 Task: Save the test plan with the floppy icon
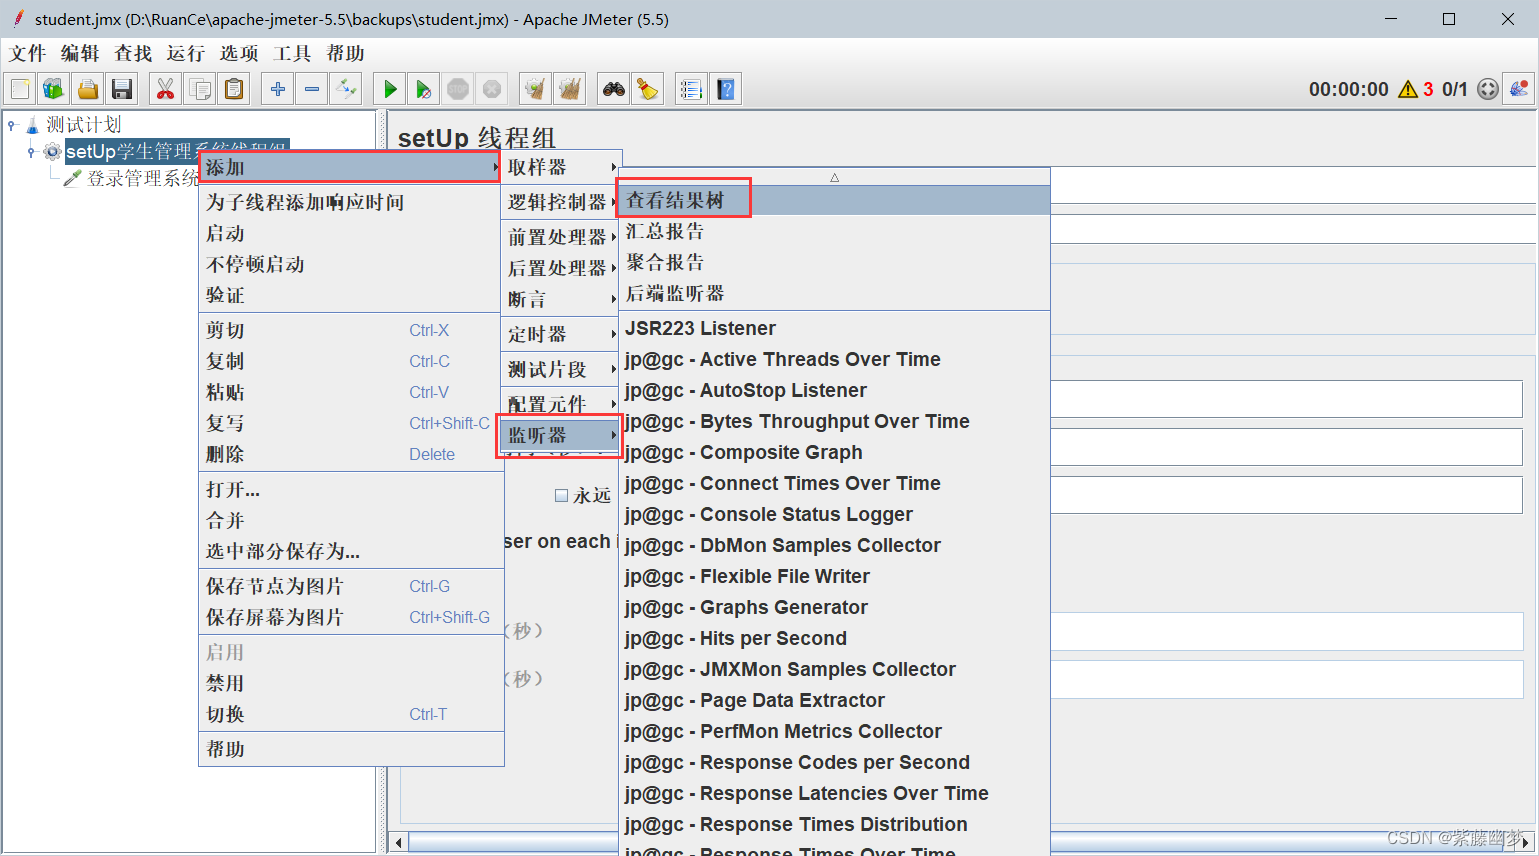(122, 89)
